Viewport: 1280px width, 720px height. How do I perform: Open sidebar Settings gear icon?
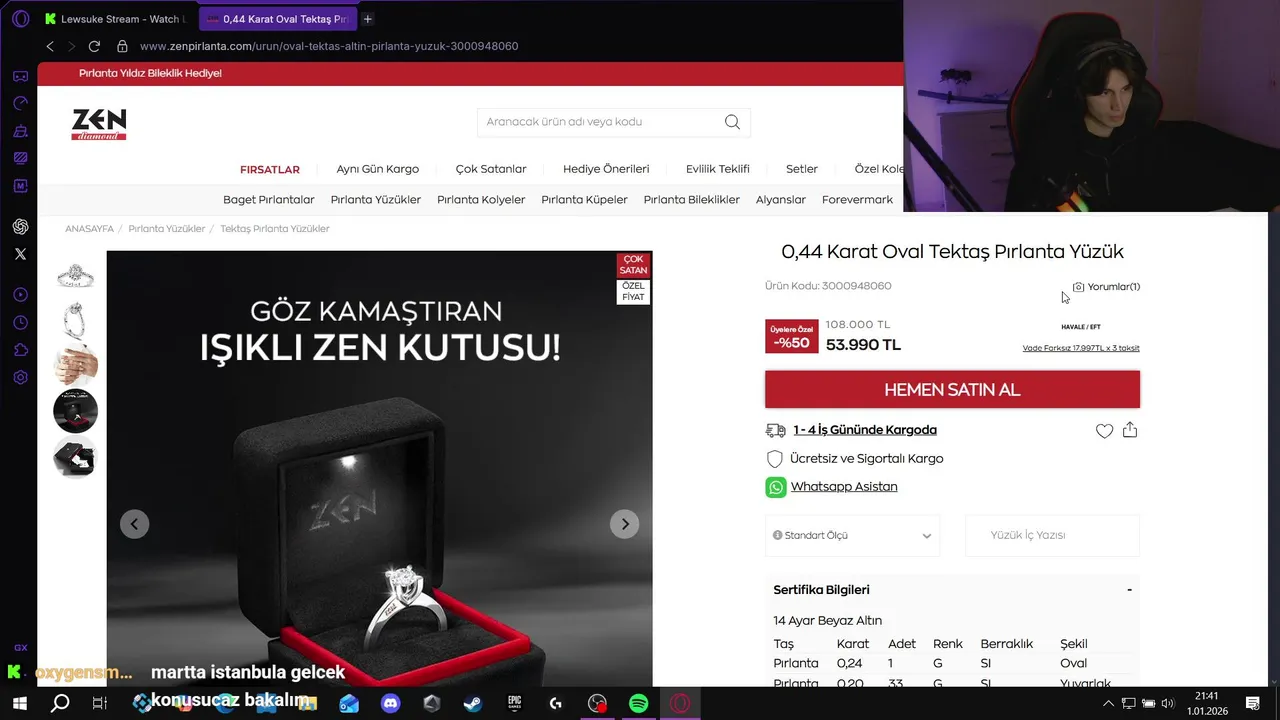(x=20, y=378)
